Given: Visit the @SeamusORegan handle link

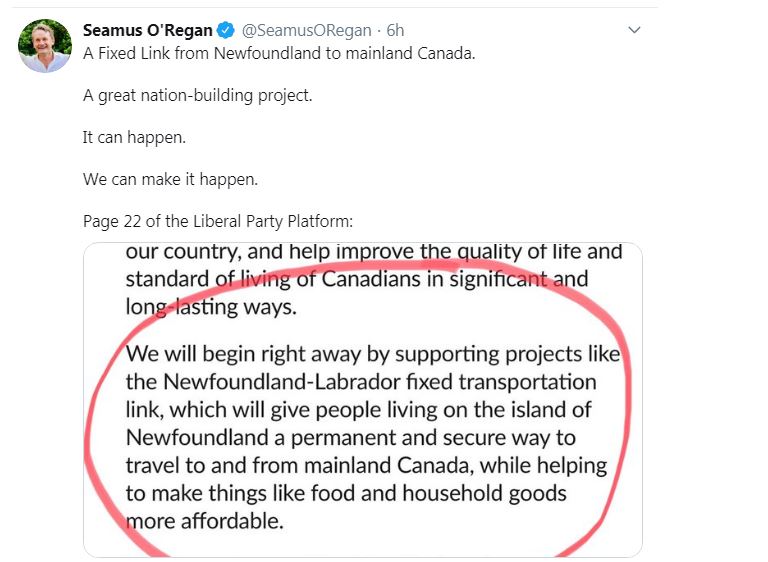Looking at the screenshot, I should (307, 30).
